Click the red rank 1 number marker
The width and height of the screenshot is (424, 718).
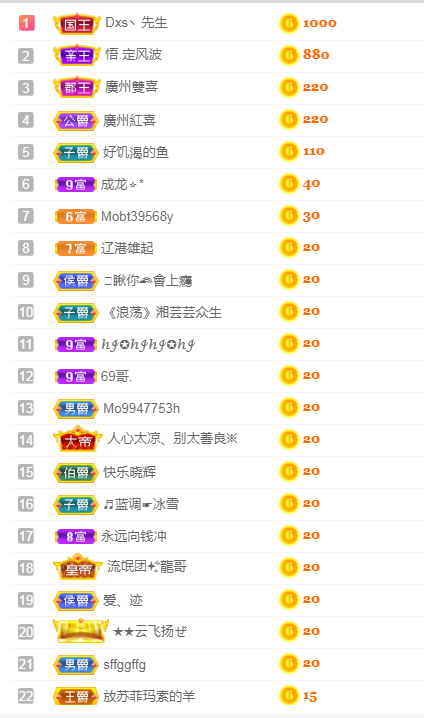[27, 23]
